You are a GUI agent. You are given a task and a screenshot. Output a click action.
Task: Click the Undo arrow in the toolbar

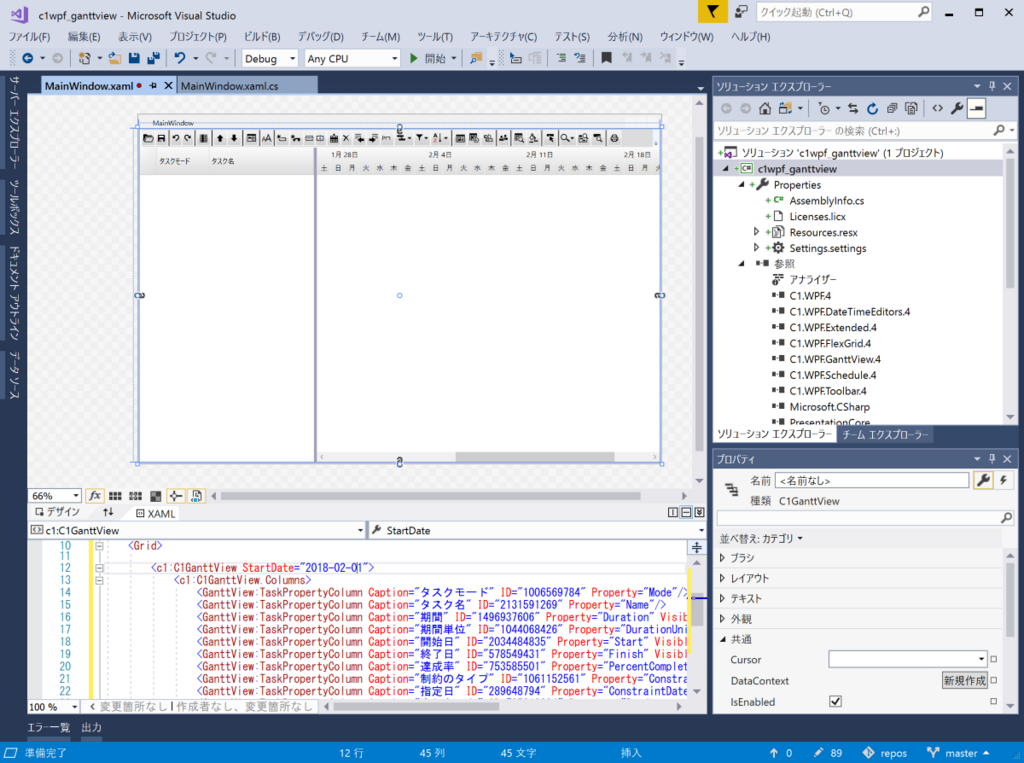180,58
